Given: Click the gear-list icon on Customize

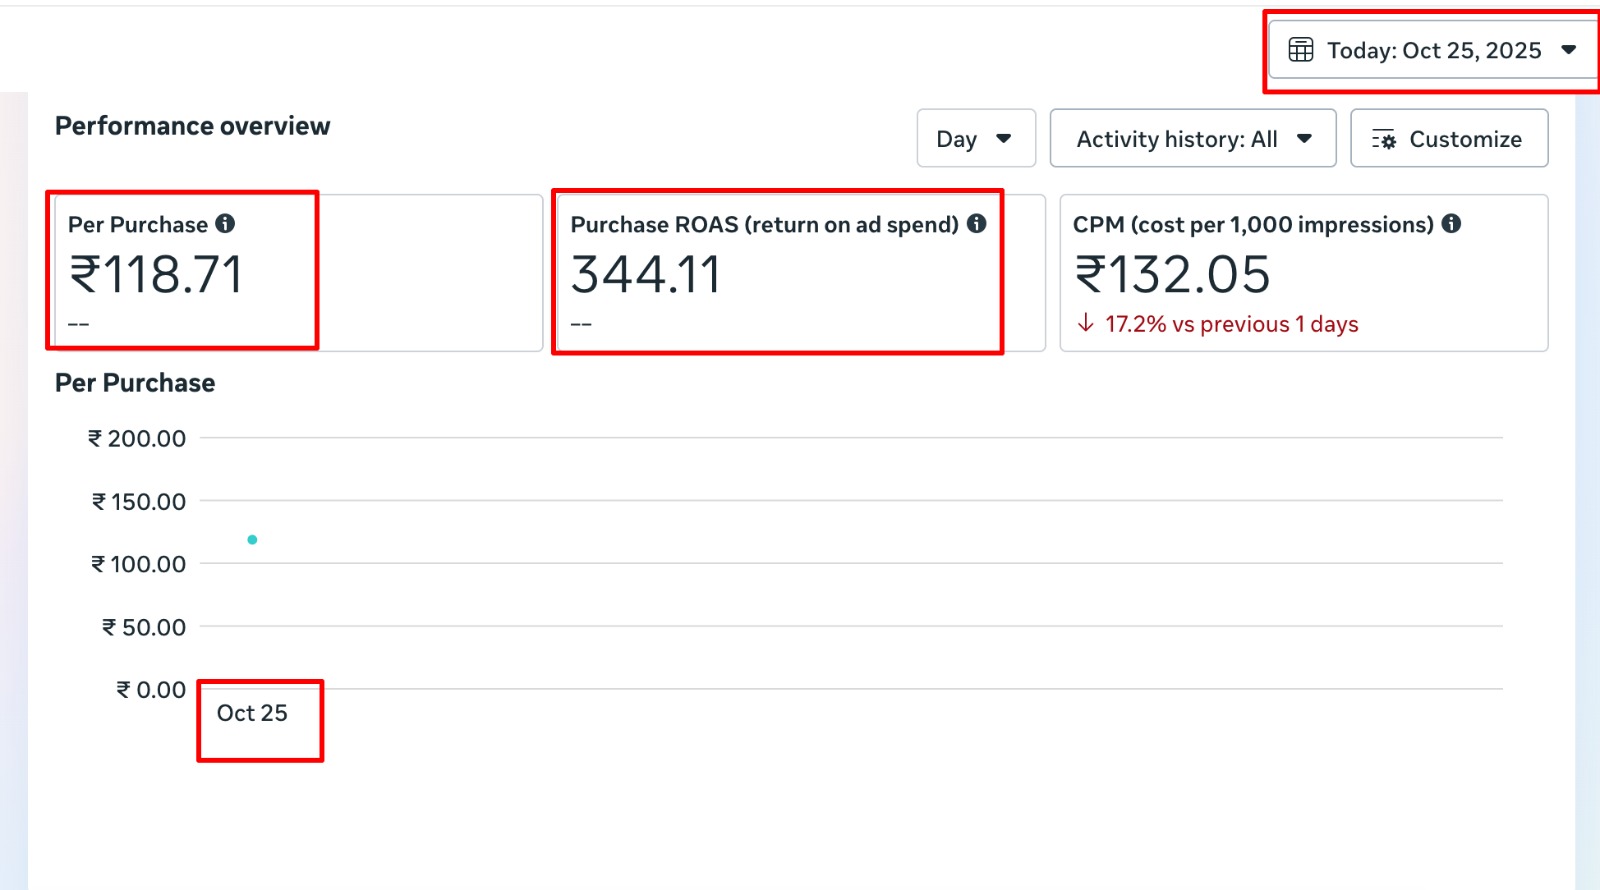Looking at the screenshot, I should (1384, 140).
